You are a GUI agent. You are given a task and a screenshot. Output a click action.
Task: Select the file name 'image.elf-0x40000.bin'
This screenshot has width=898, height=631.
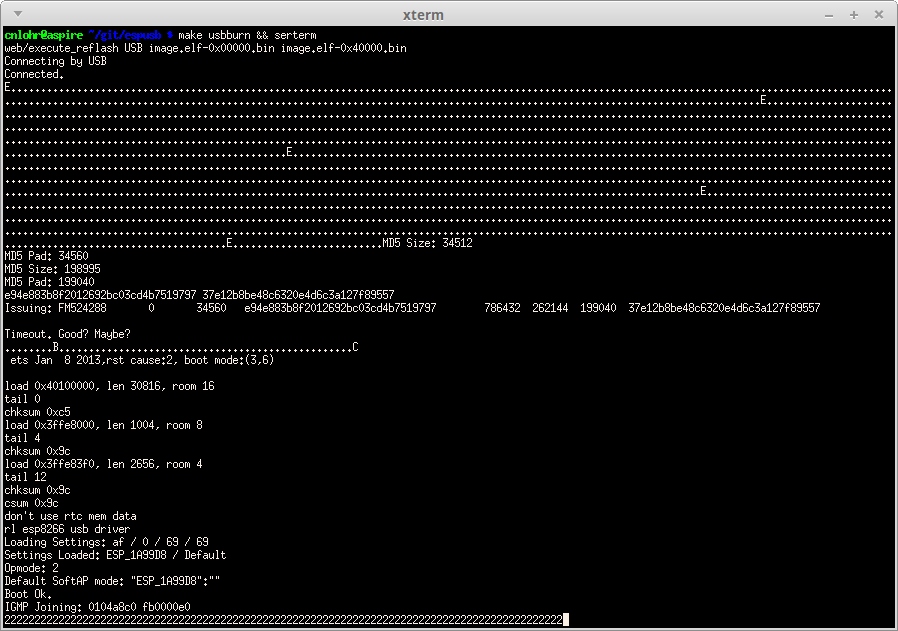click(x=344, y=48)
